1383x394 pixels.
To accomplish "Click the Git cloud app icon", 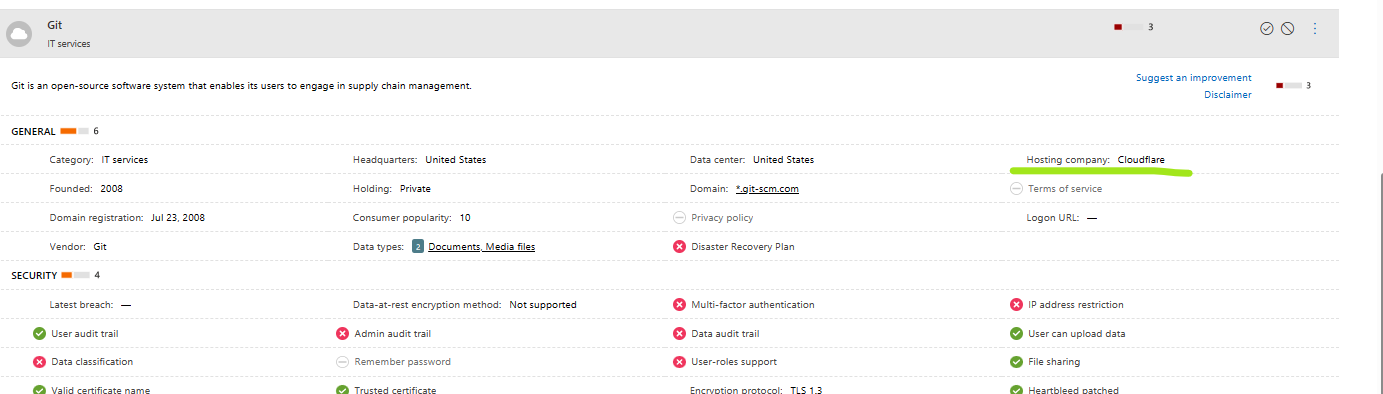I will pyautogui.click(x=18, y=34).
